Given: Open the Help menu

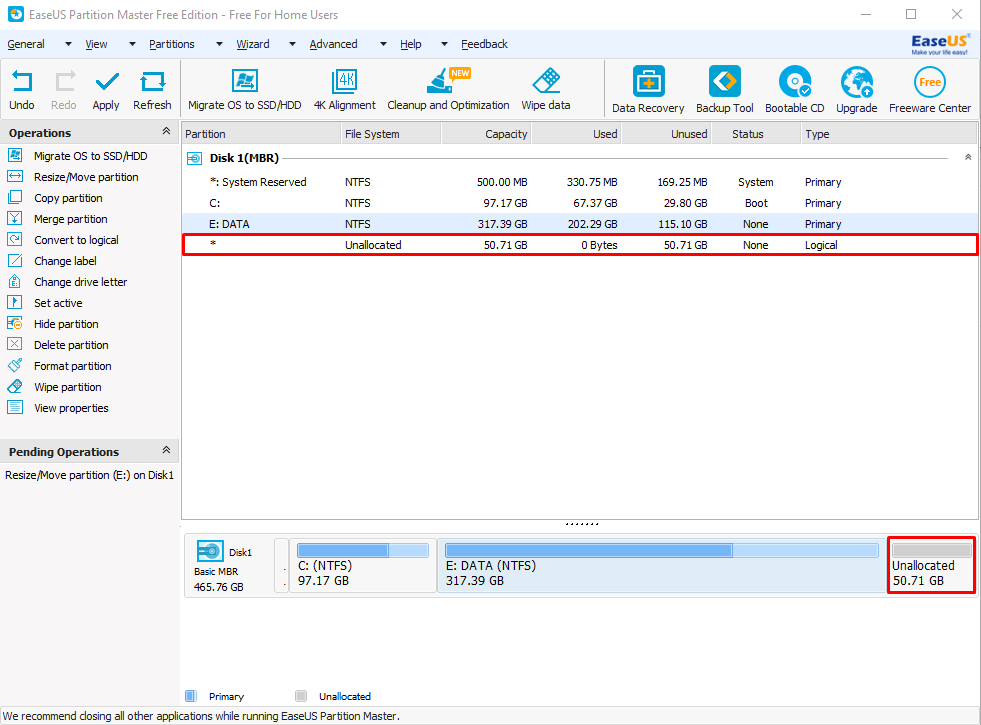Looking at the screenshot, I should 410,44.
